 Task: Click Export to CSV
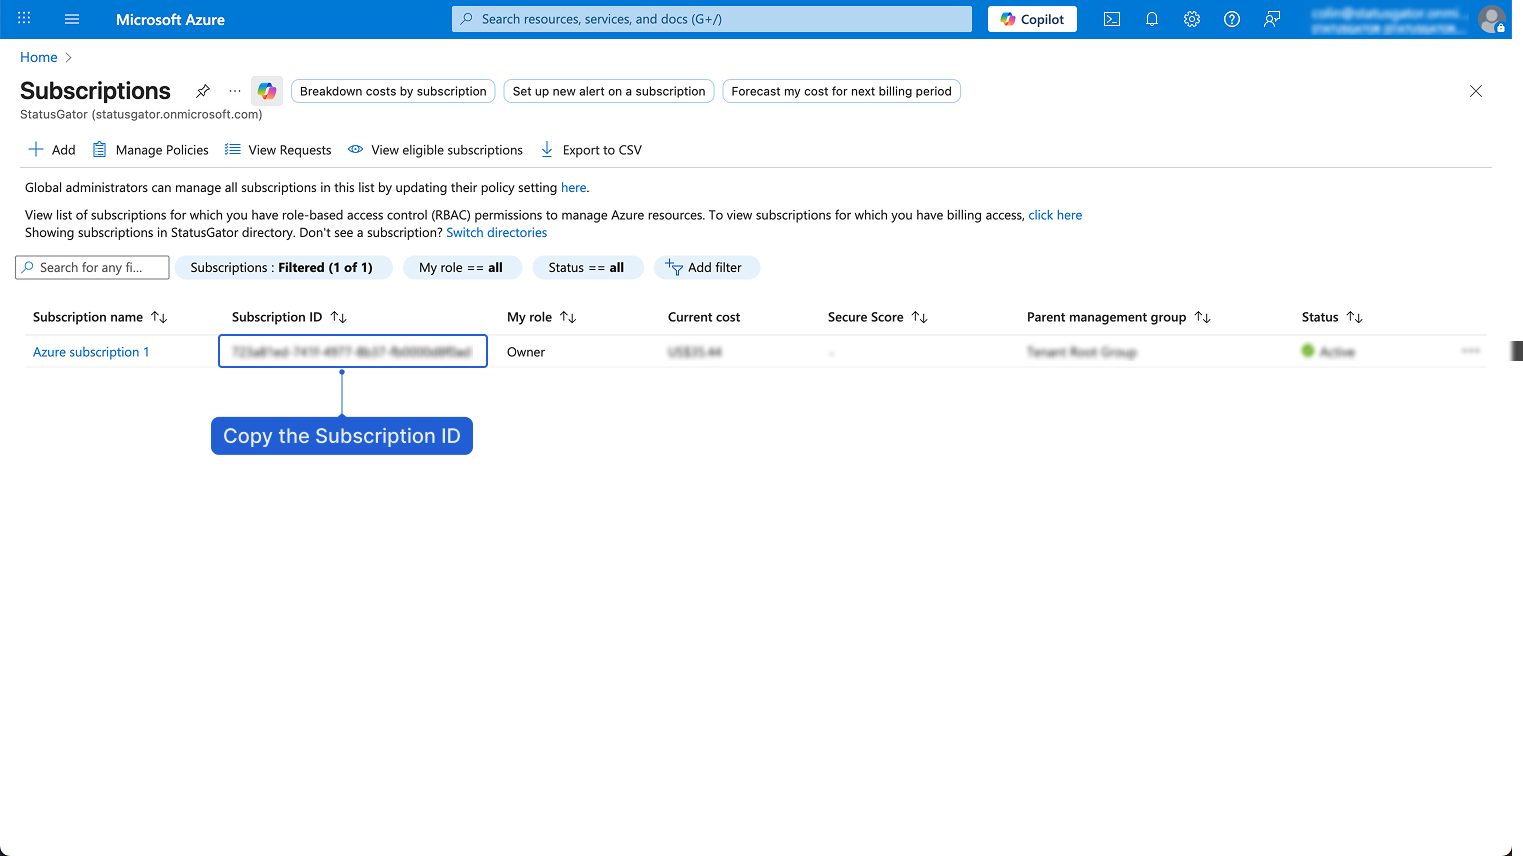(591, 150)
